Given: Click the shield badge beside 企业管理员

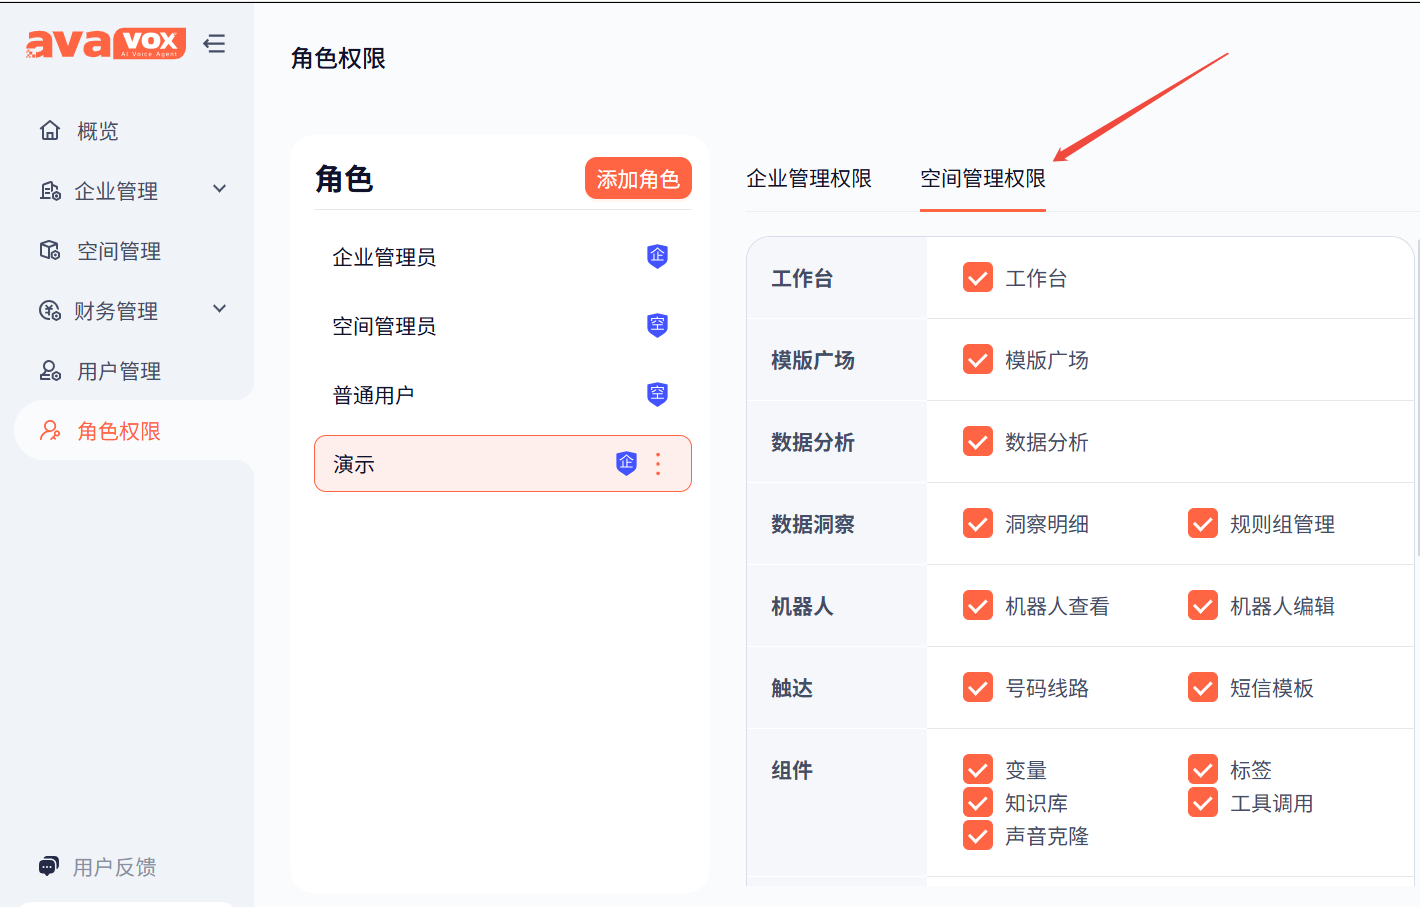Looking at the screenshot, I should (657, 256).
